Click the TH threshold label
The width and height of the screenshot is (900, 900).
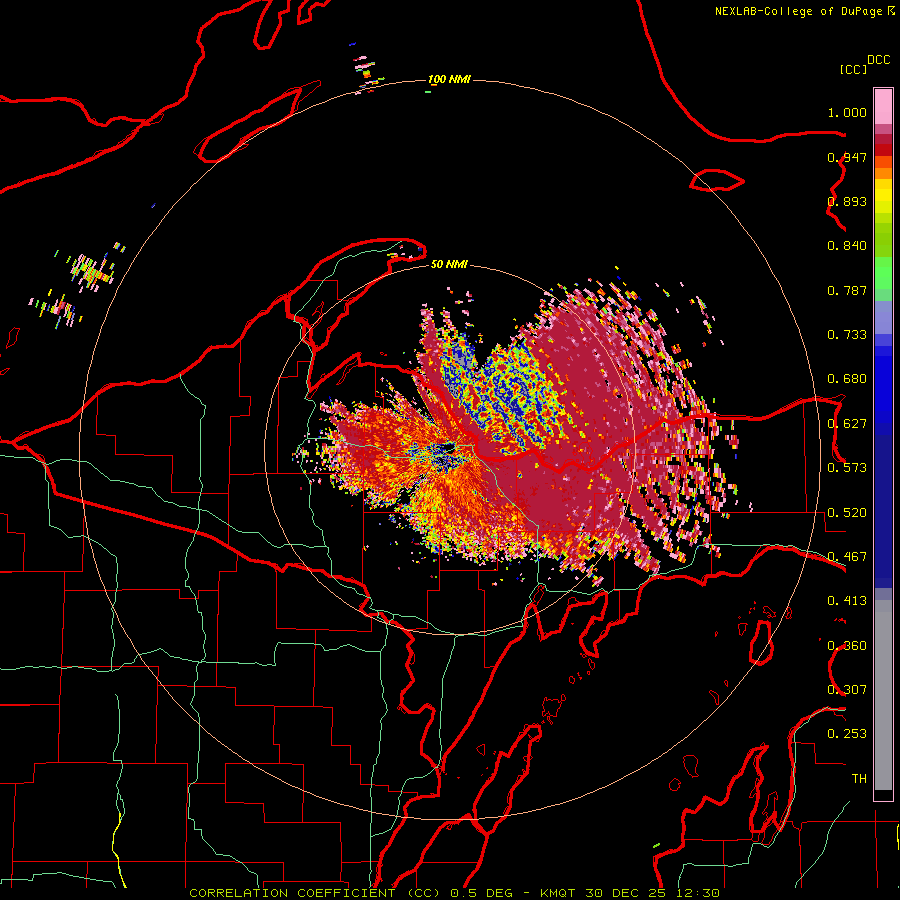pos(859,779)
